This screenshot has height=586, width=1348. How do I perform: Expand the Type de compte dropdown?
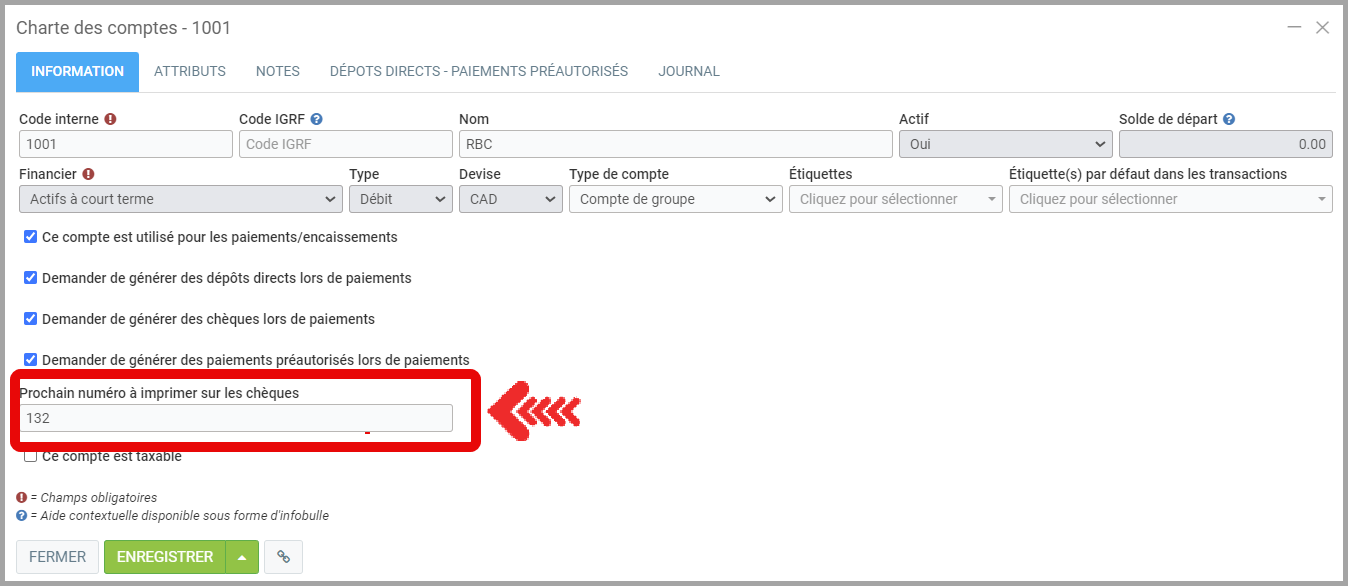pos(675,199)
